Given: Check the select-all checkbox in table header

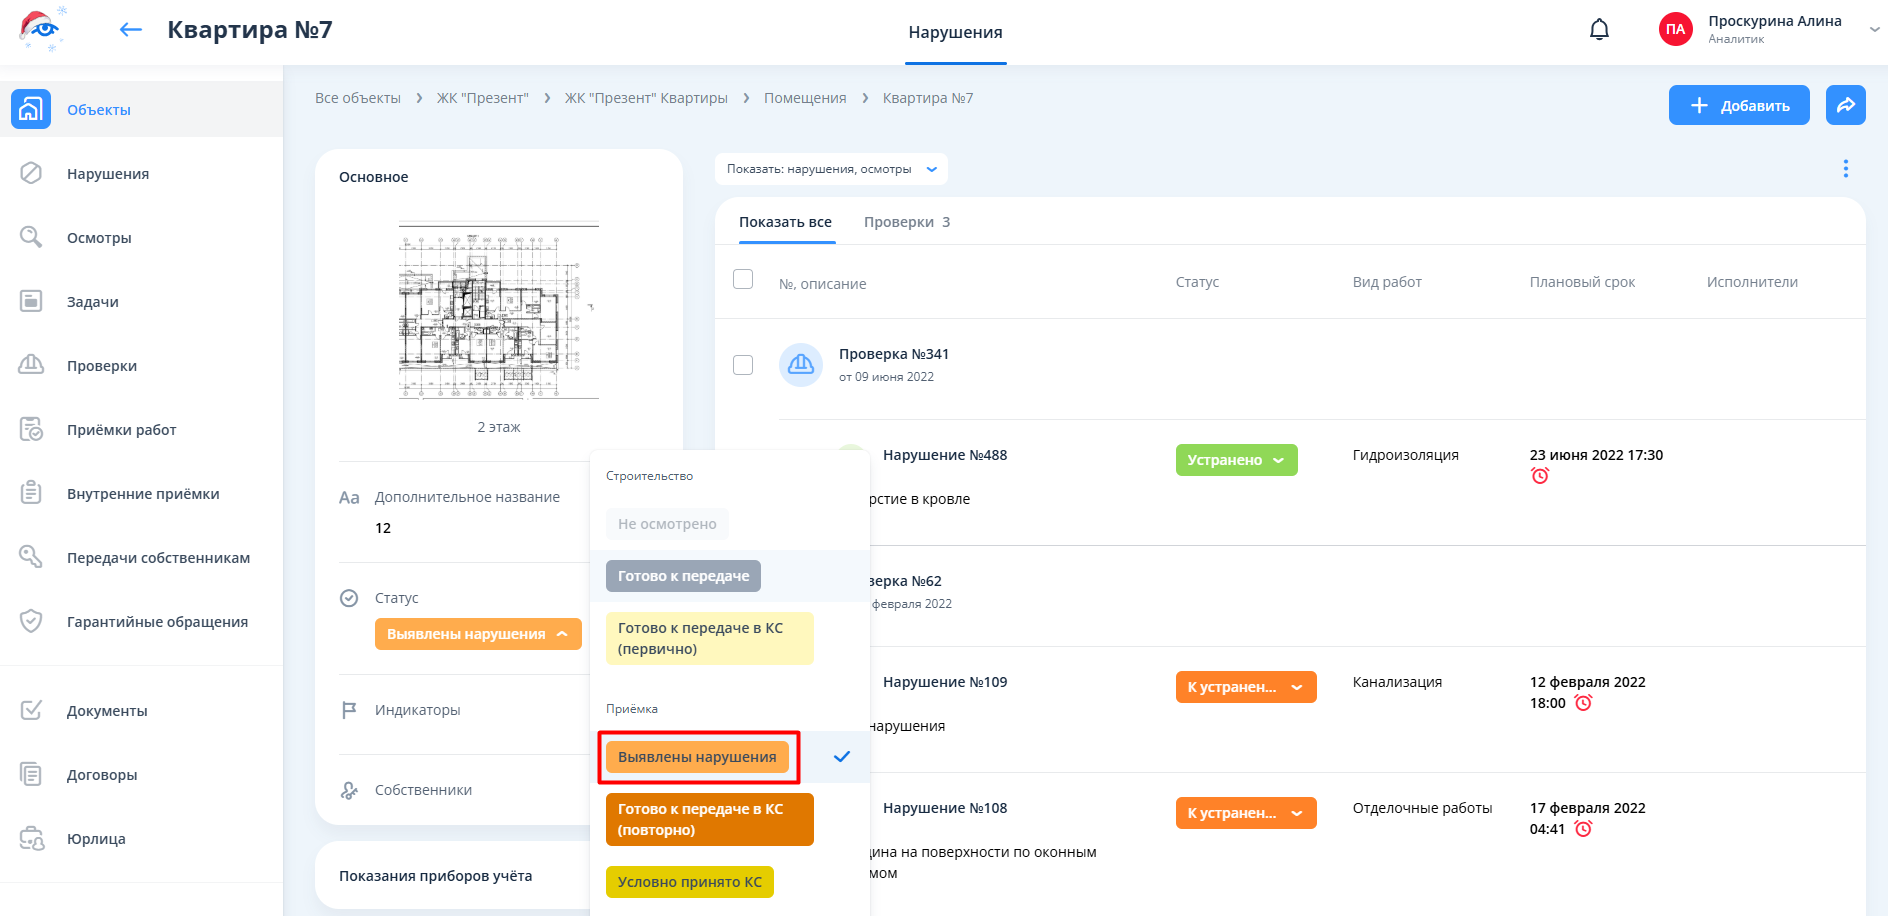Looking at the screenshot, I should [x=743, y=280].
